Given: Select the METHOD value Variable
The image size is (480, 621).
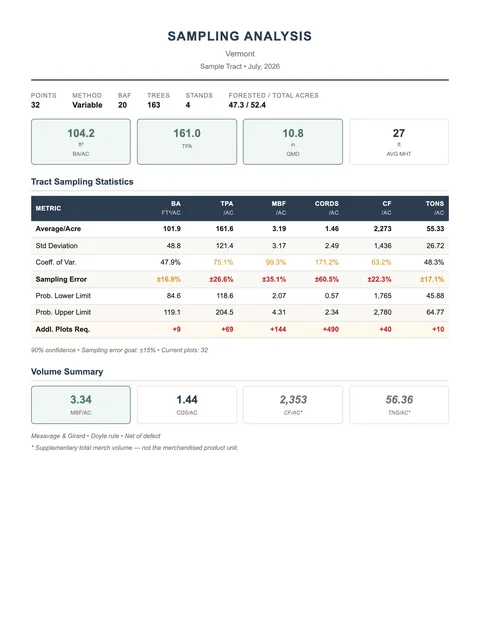Looking at the screenshot, I should coord(87,105).
